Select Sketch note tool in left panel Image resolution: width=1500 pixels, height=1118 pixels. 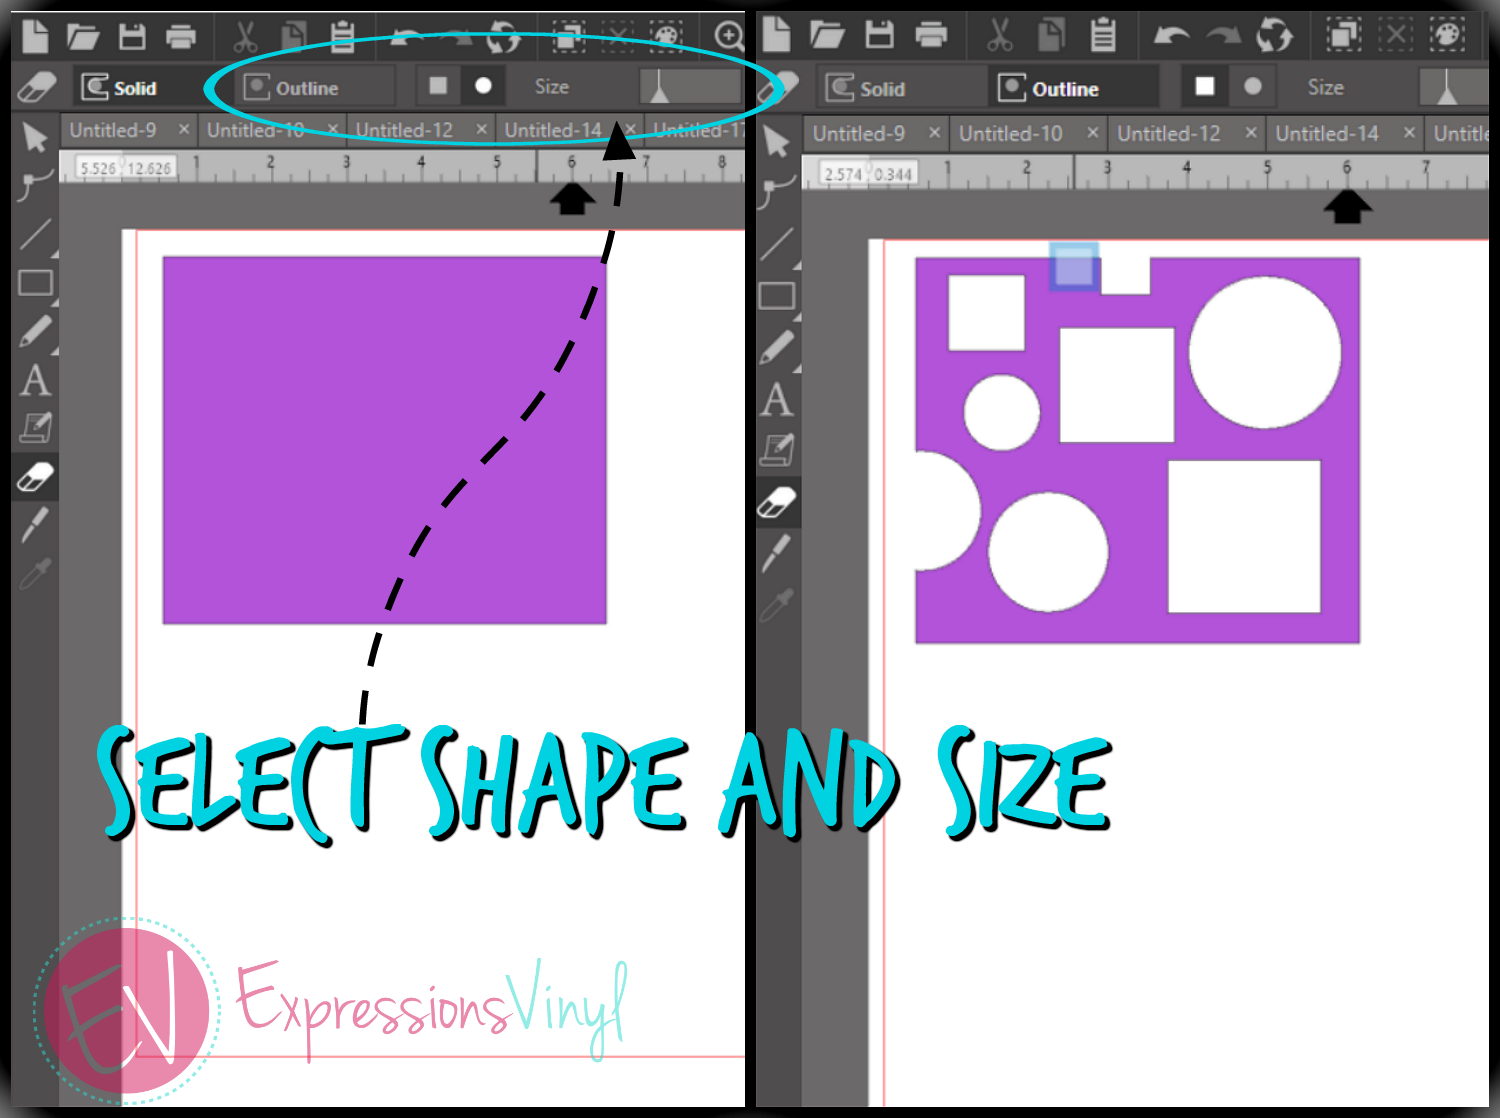36,428
